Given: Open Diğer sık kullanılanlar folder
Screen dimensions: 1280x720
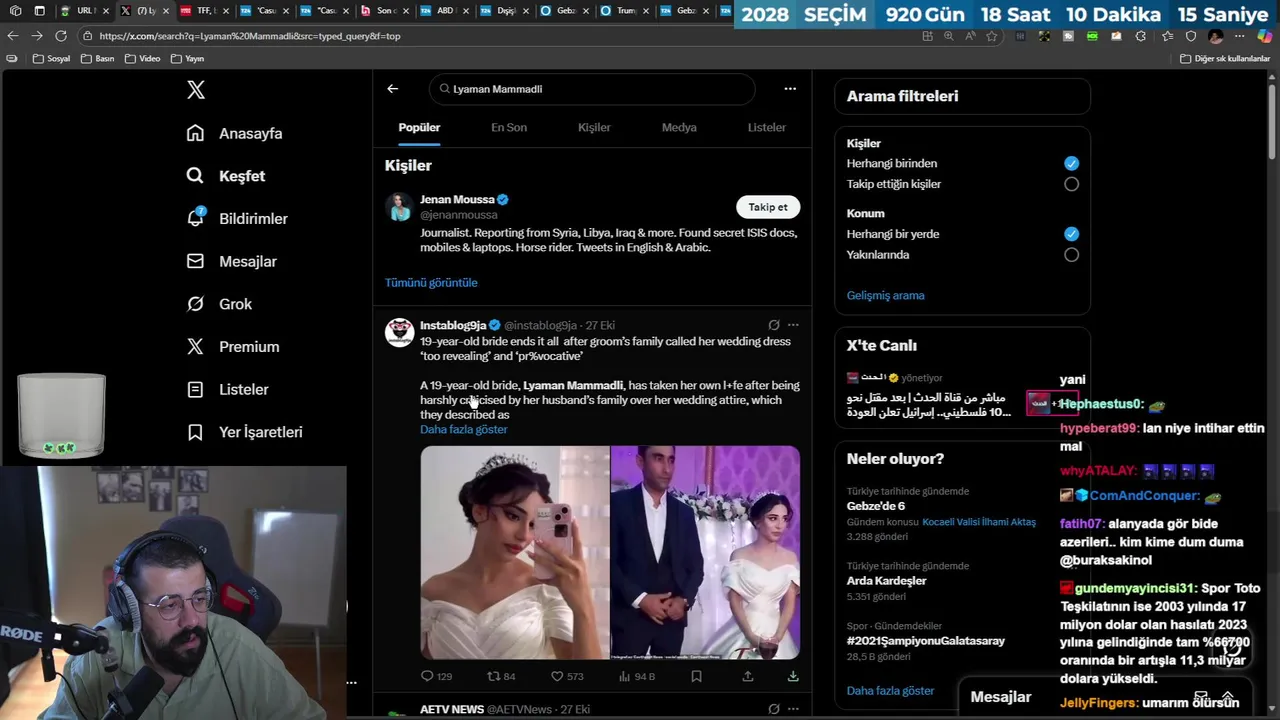Looking at the screenshot, I should click(1225, 59).
